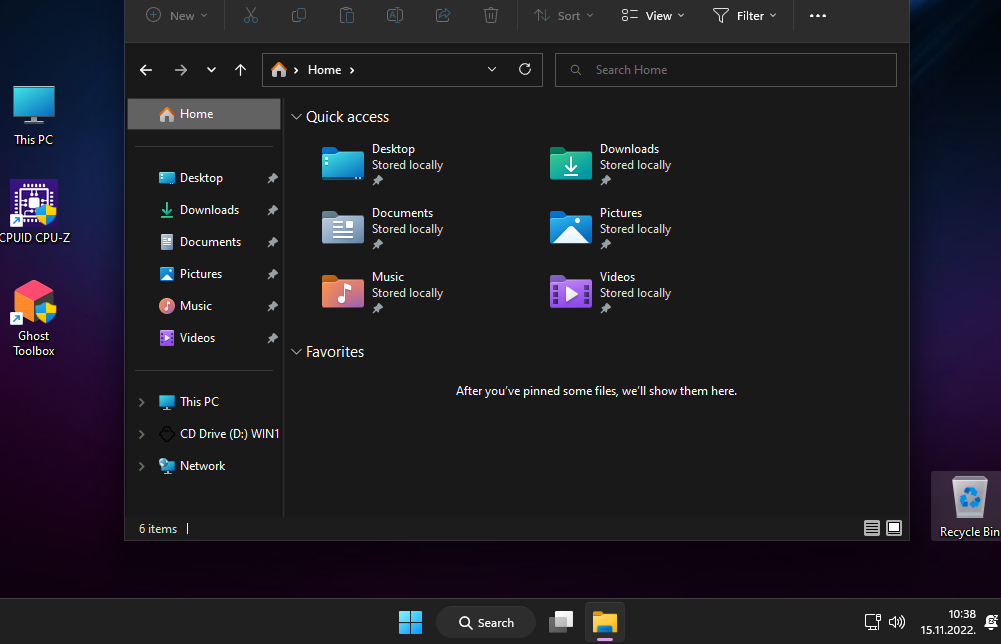This screenshot has width=1001, height=644.
Task: Click the Search button on taskbar
Action: tap(486, 622)
